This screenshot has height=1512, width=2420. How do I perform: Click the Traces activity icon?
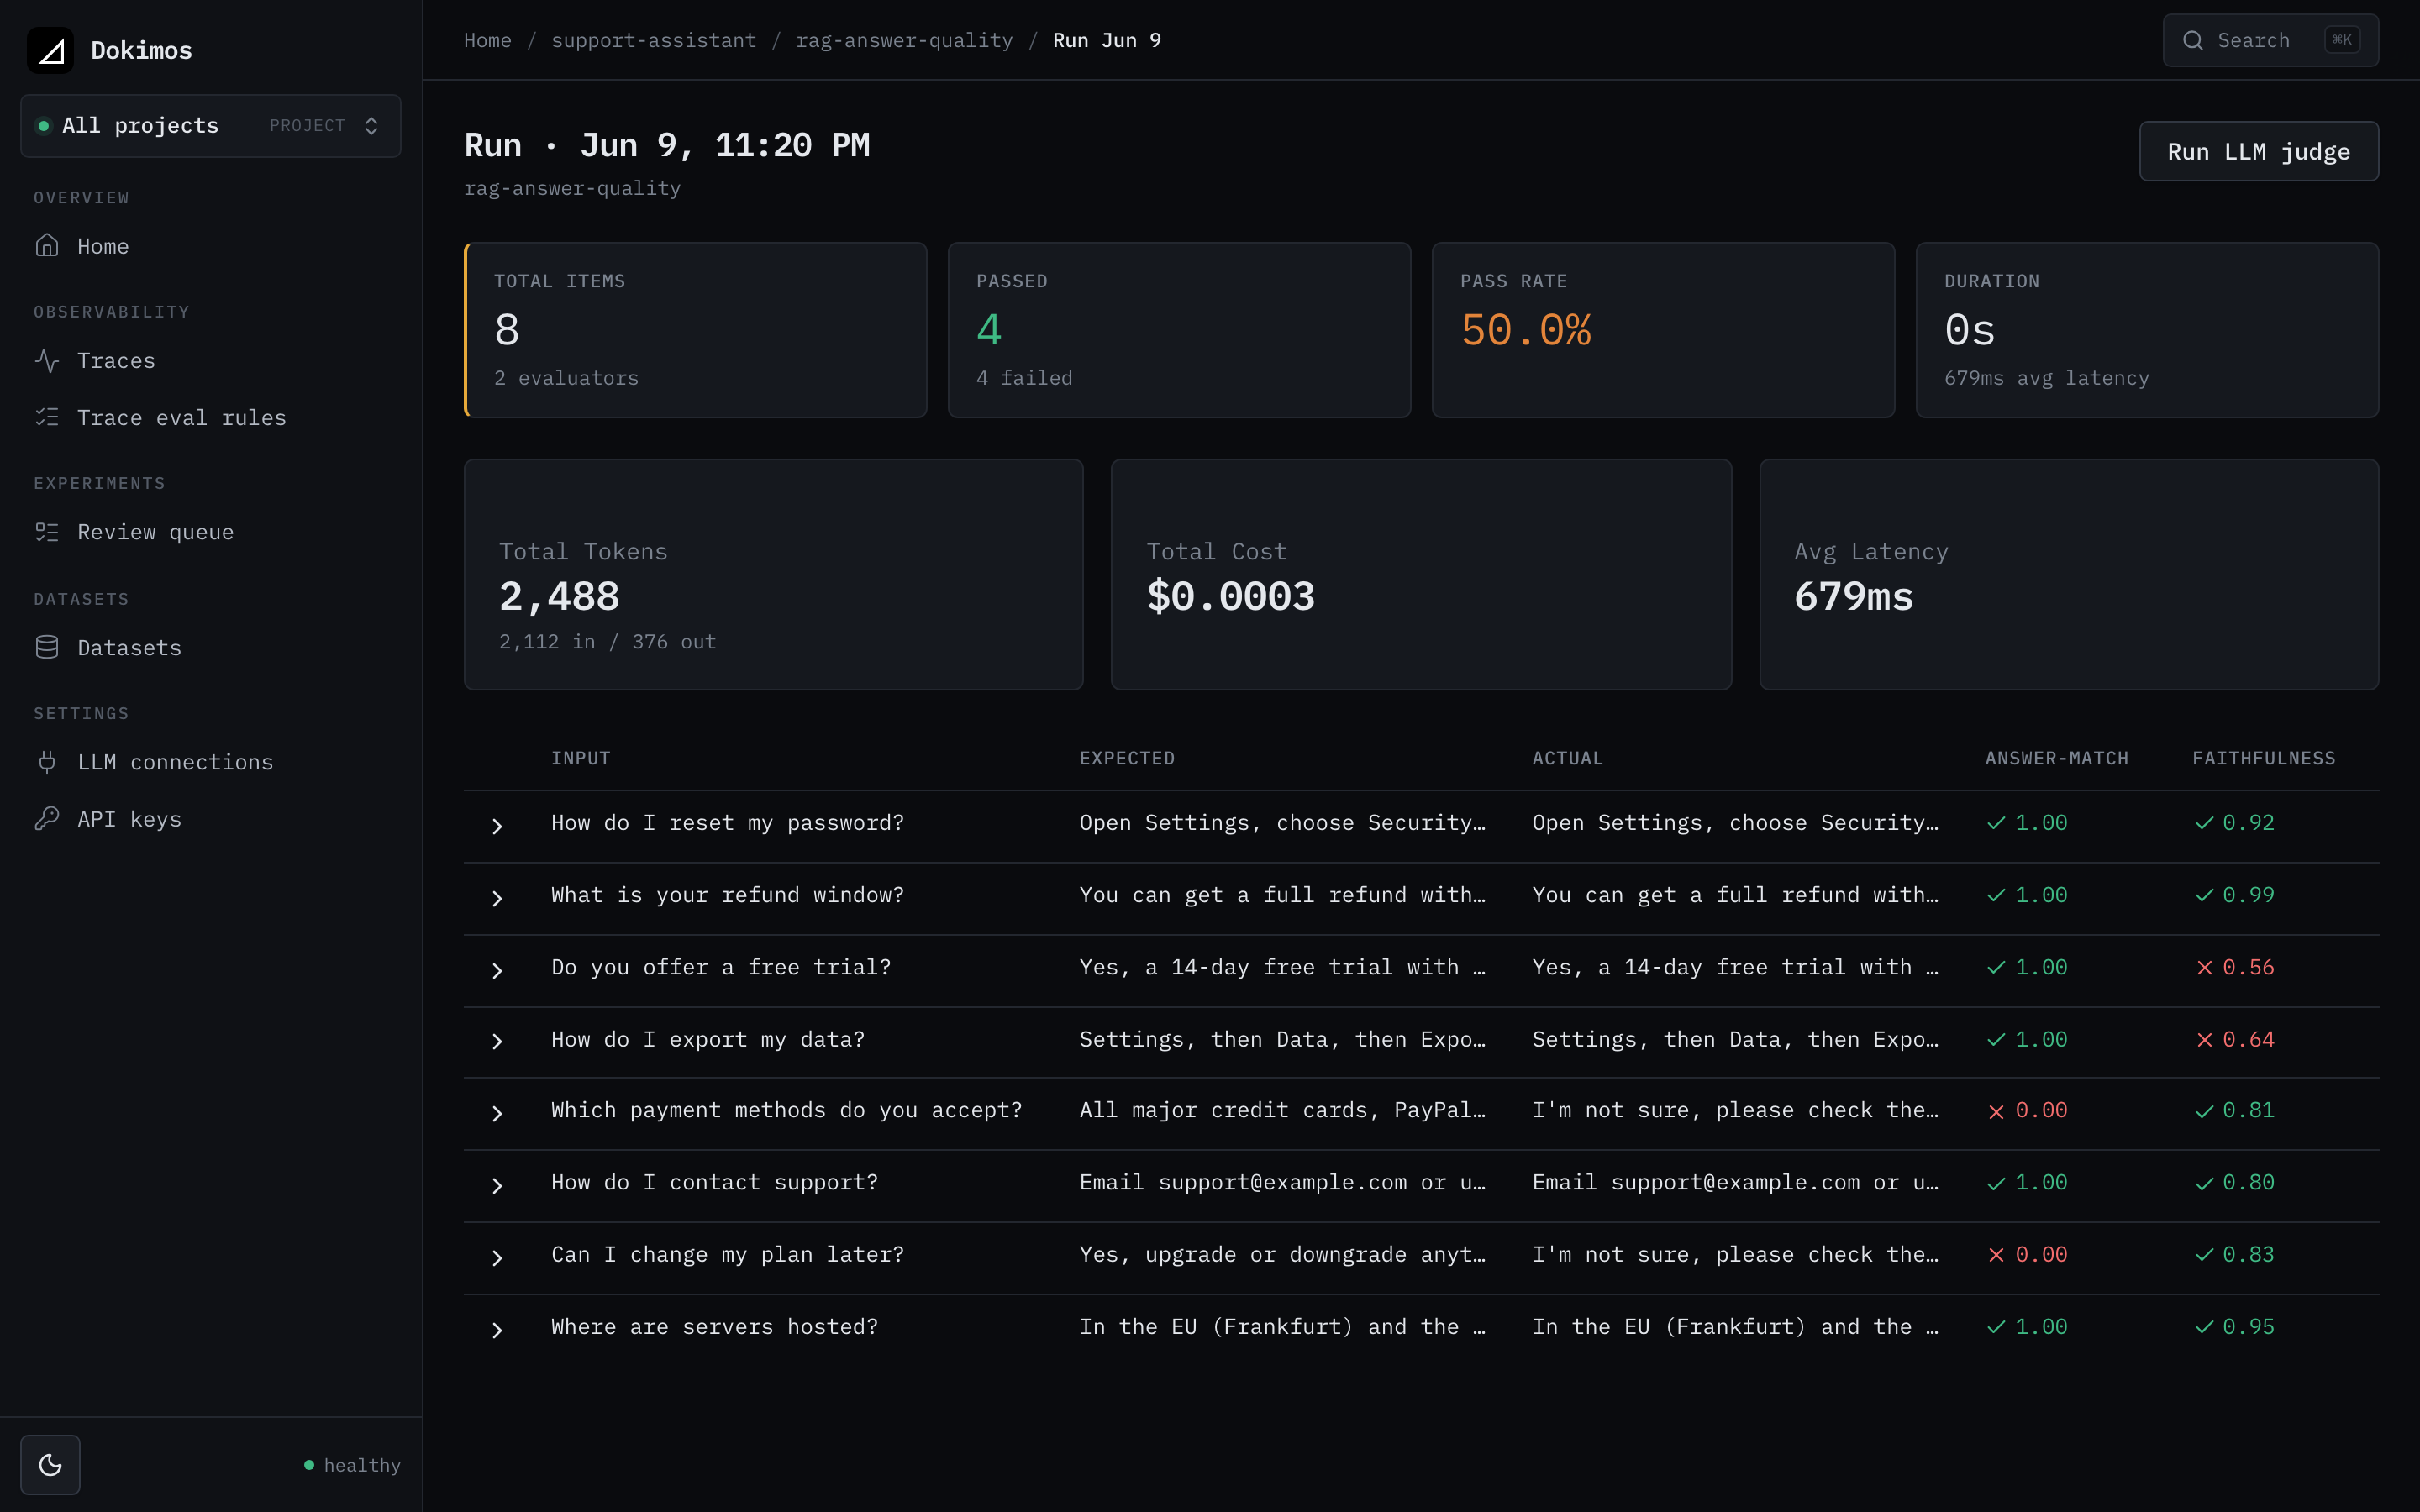point(47,360)
